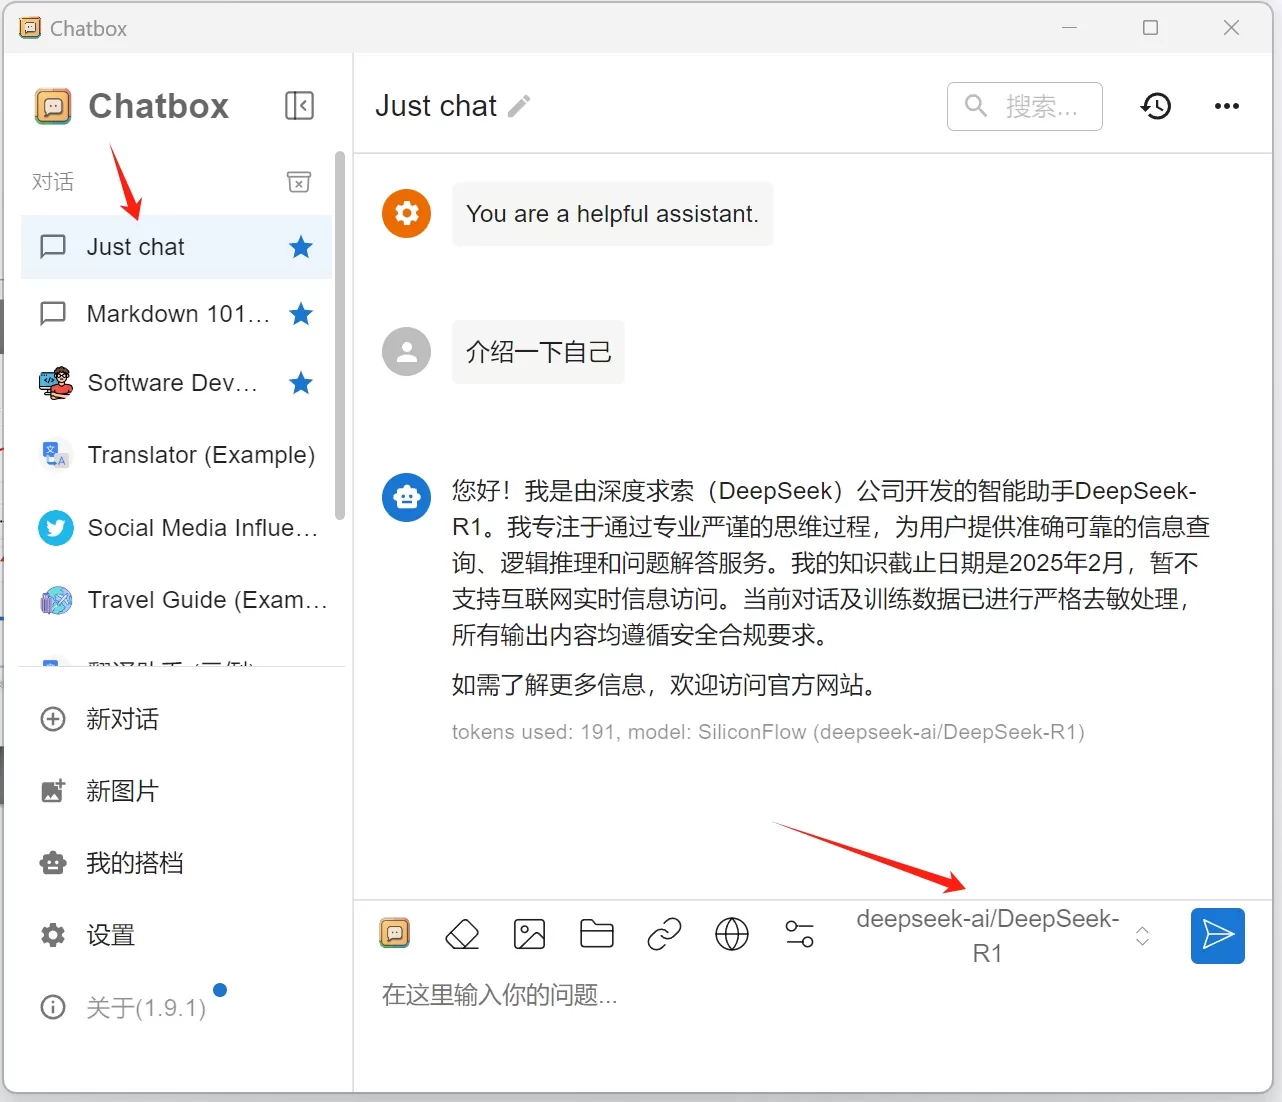The image size is (1282, 1102).
Task: Open the Travel Guide example conversation
Action: (x=177, y=600)
